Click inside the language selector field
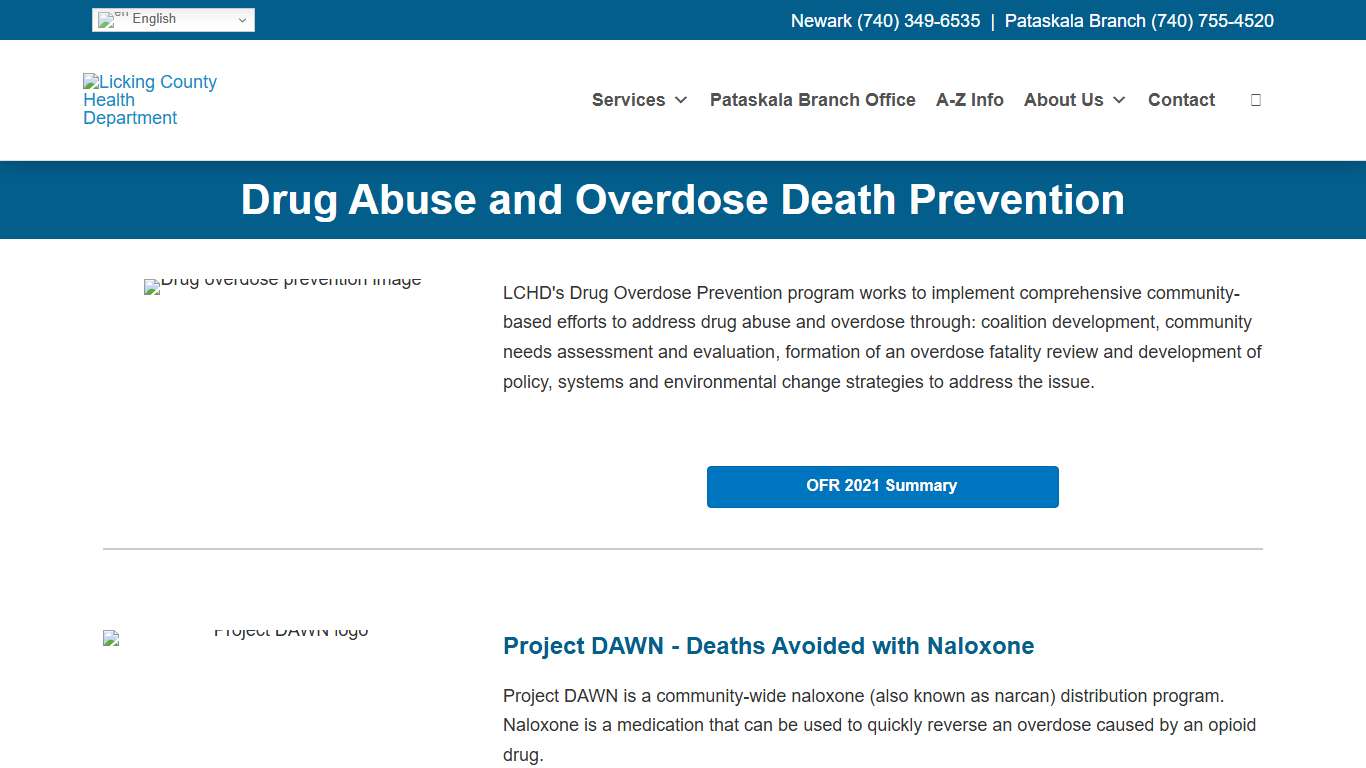 pyautogui.click(x=172, y=19)
